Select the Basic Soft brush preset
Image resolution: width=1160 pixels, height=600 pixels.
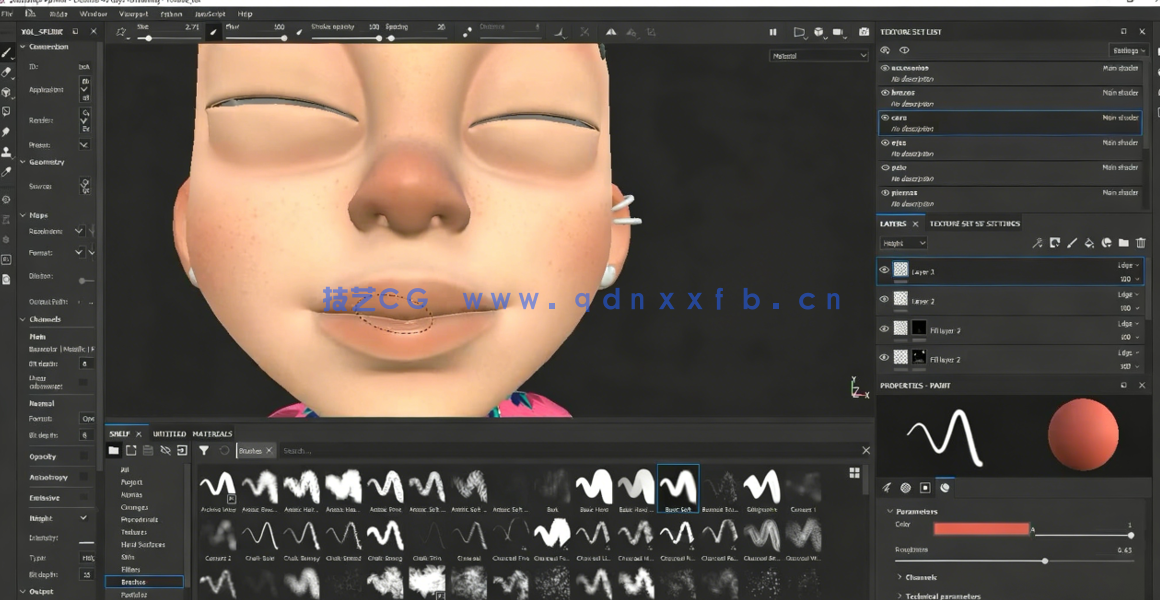(678, 488)
